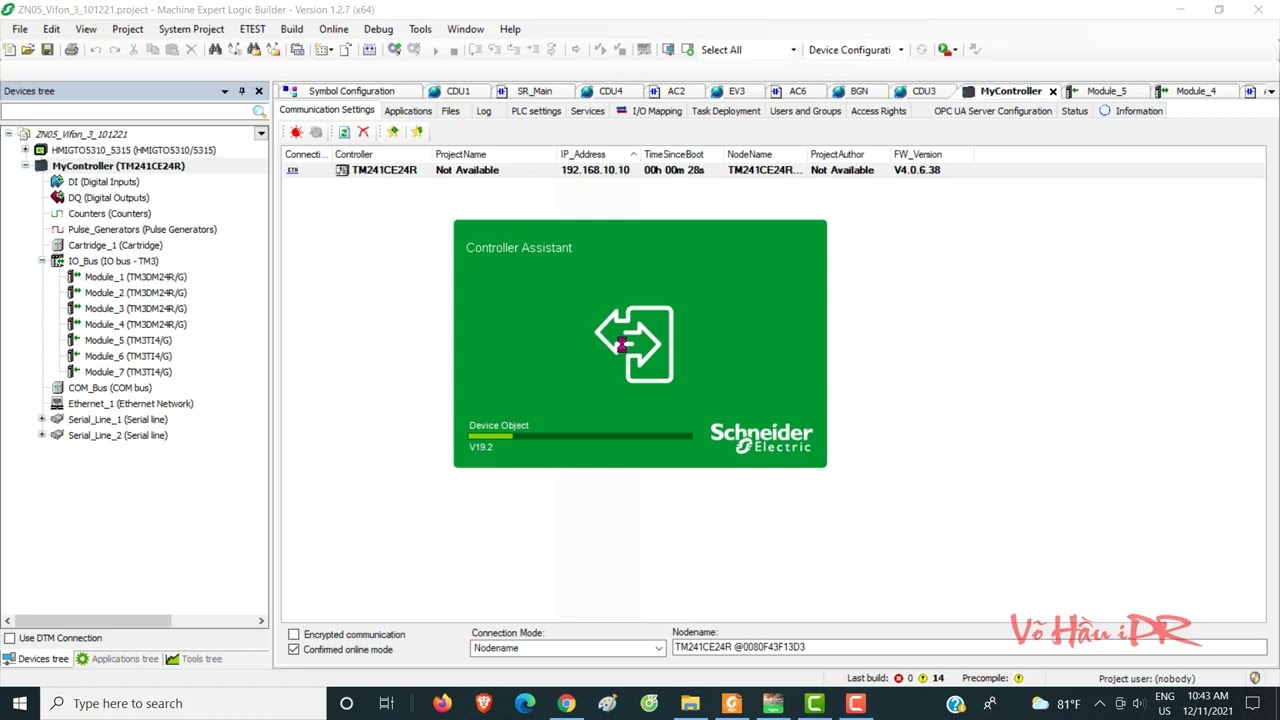This screenshot has height=720, width=1280.
Task: Expand the HMIGTO5310_5315 node
Action: [x=26, y=150]
